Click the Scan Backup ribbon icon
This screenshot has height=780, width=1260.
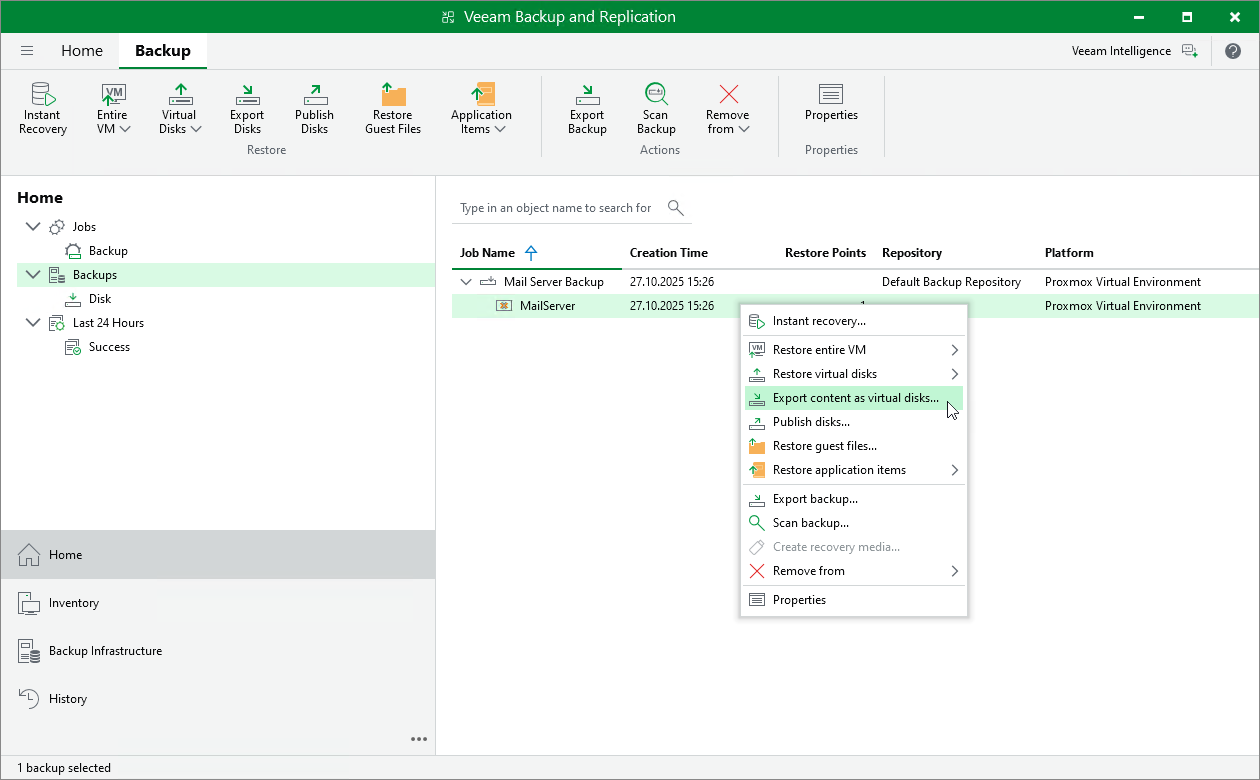point(656,108)
